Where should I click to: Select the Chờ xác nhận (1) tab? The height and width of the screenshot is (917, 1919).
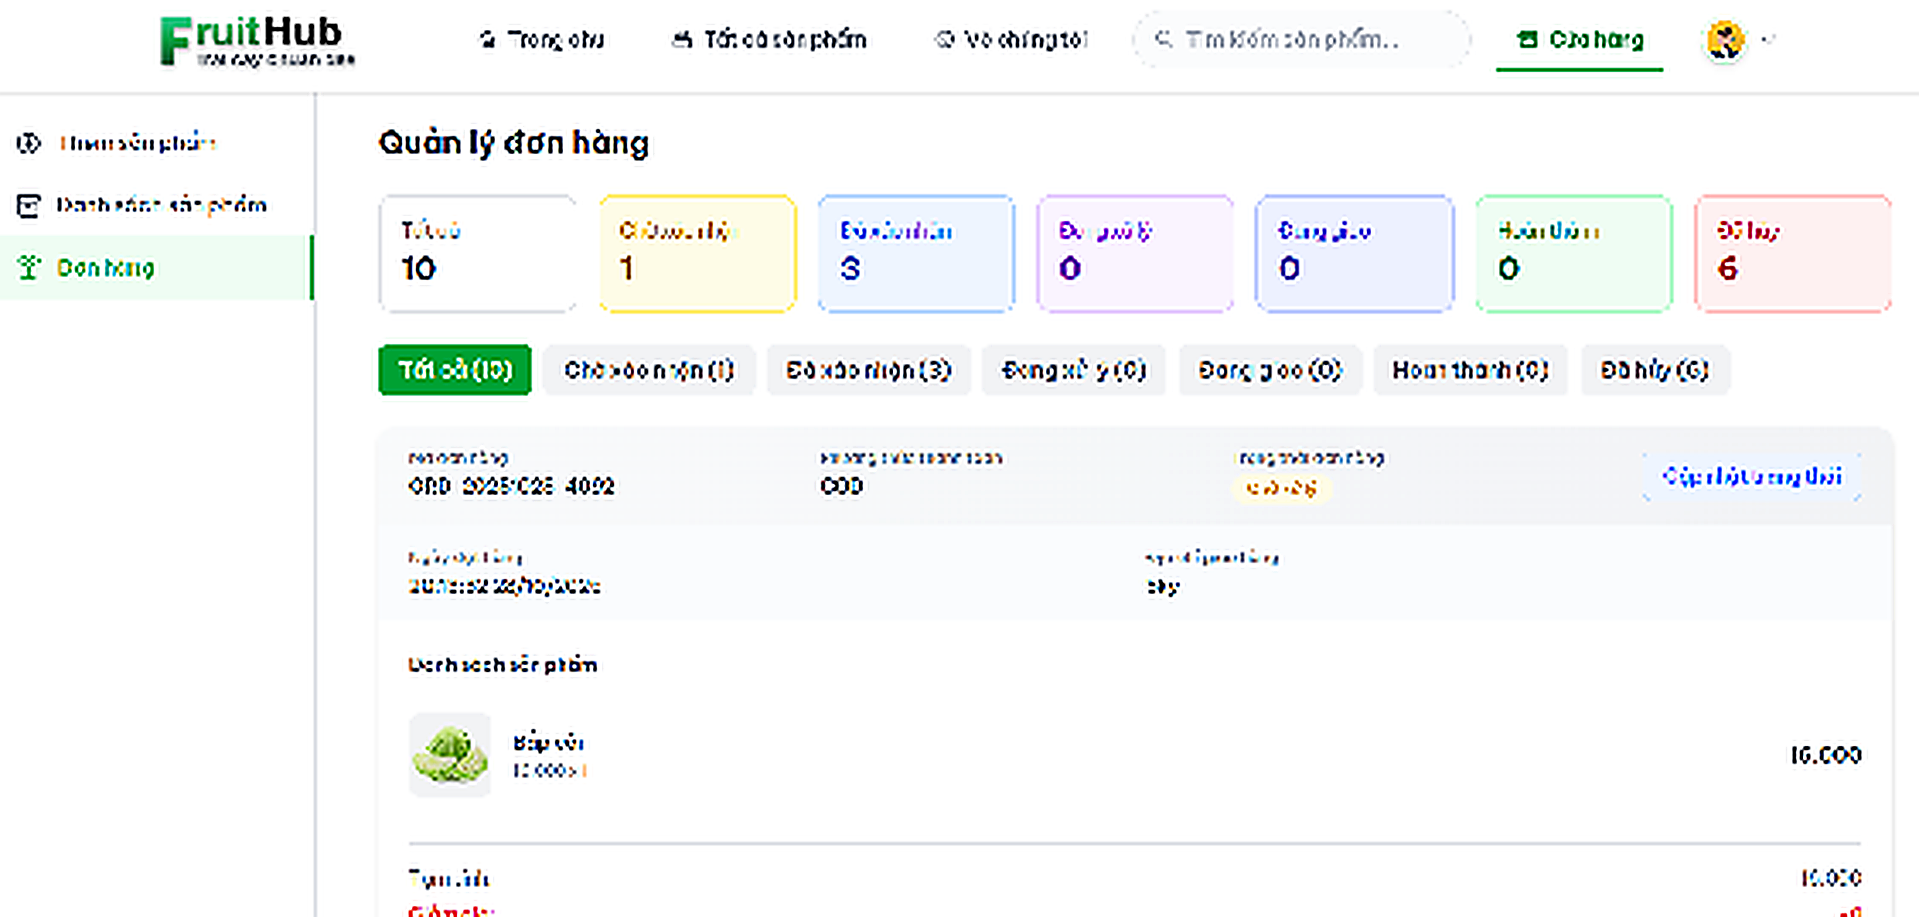tap(649, 370)
